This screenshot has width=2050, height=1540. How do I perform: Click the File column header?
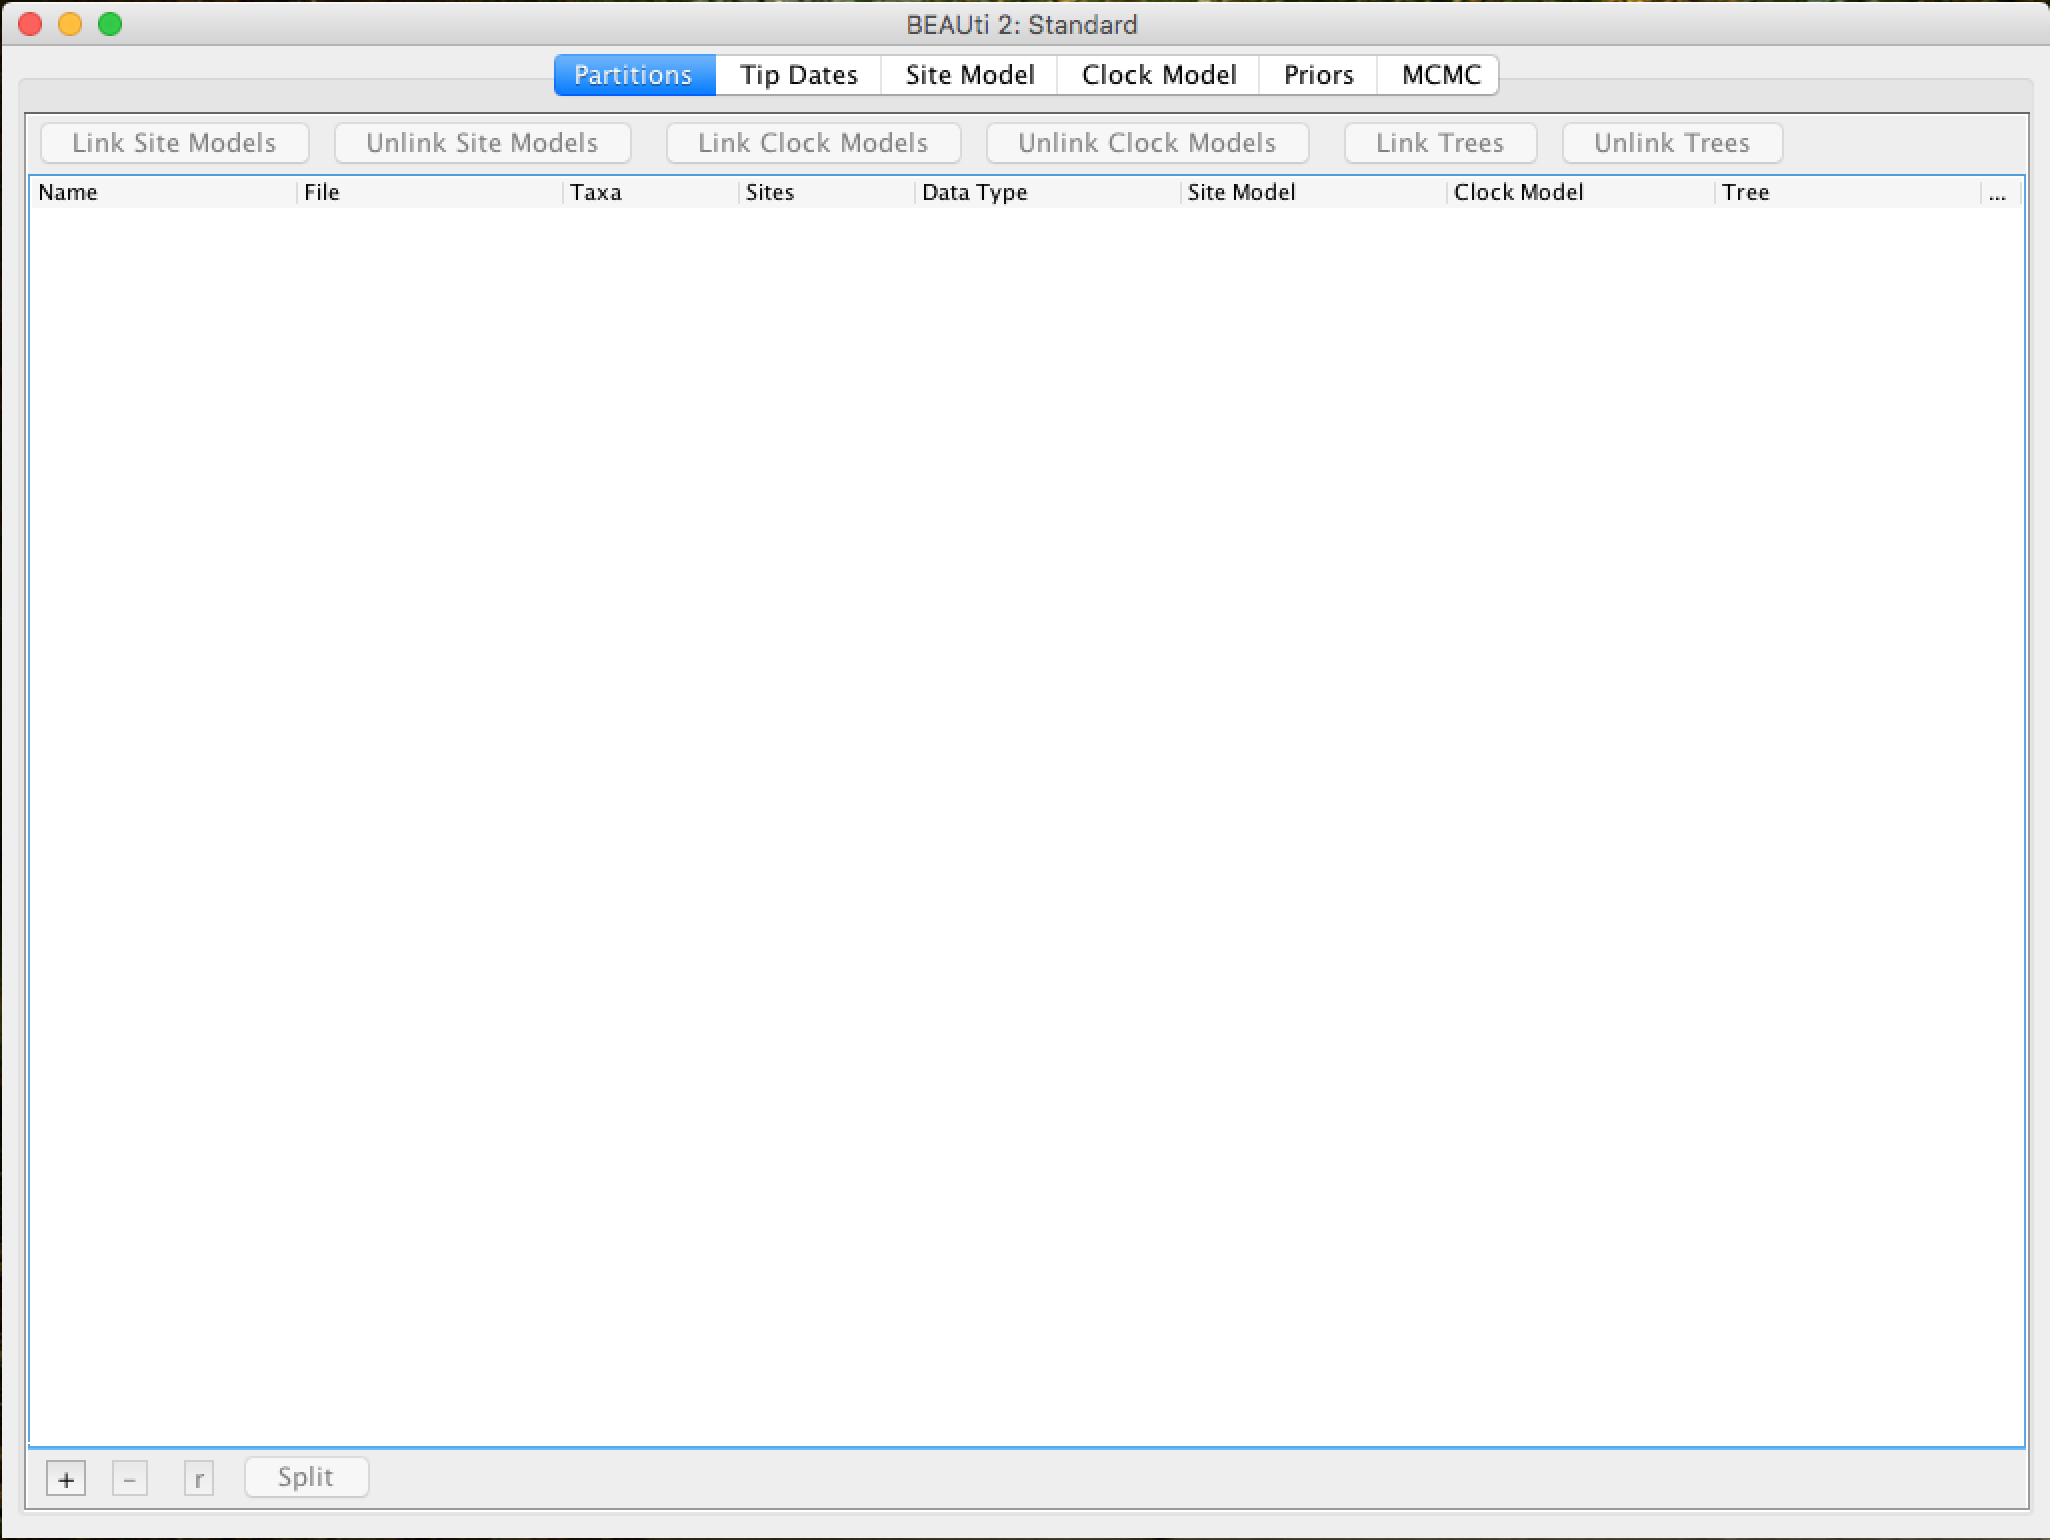point(430,192)
